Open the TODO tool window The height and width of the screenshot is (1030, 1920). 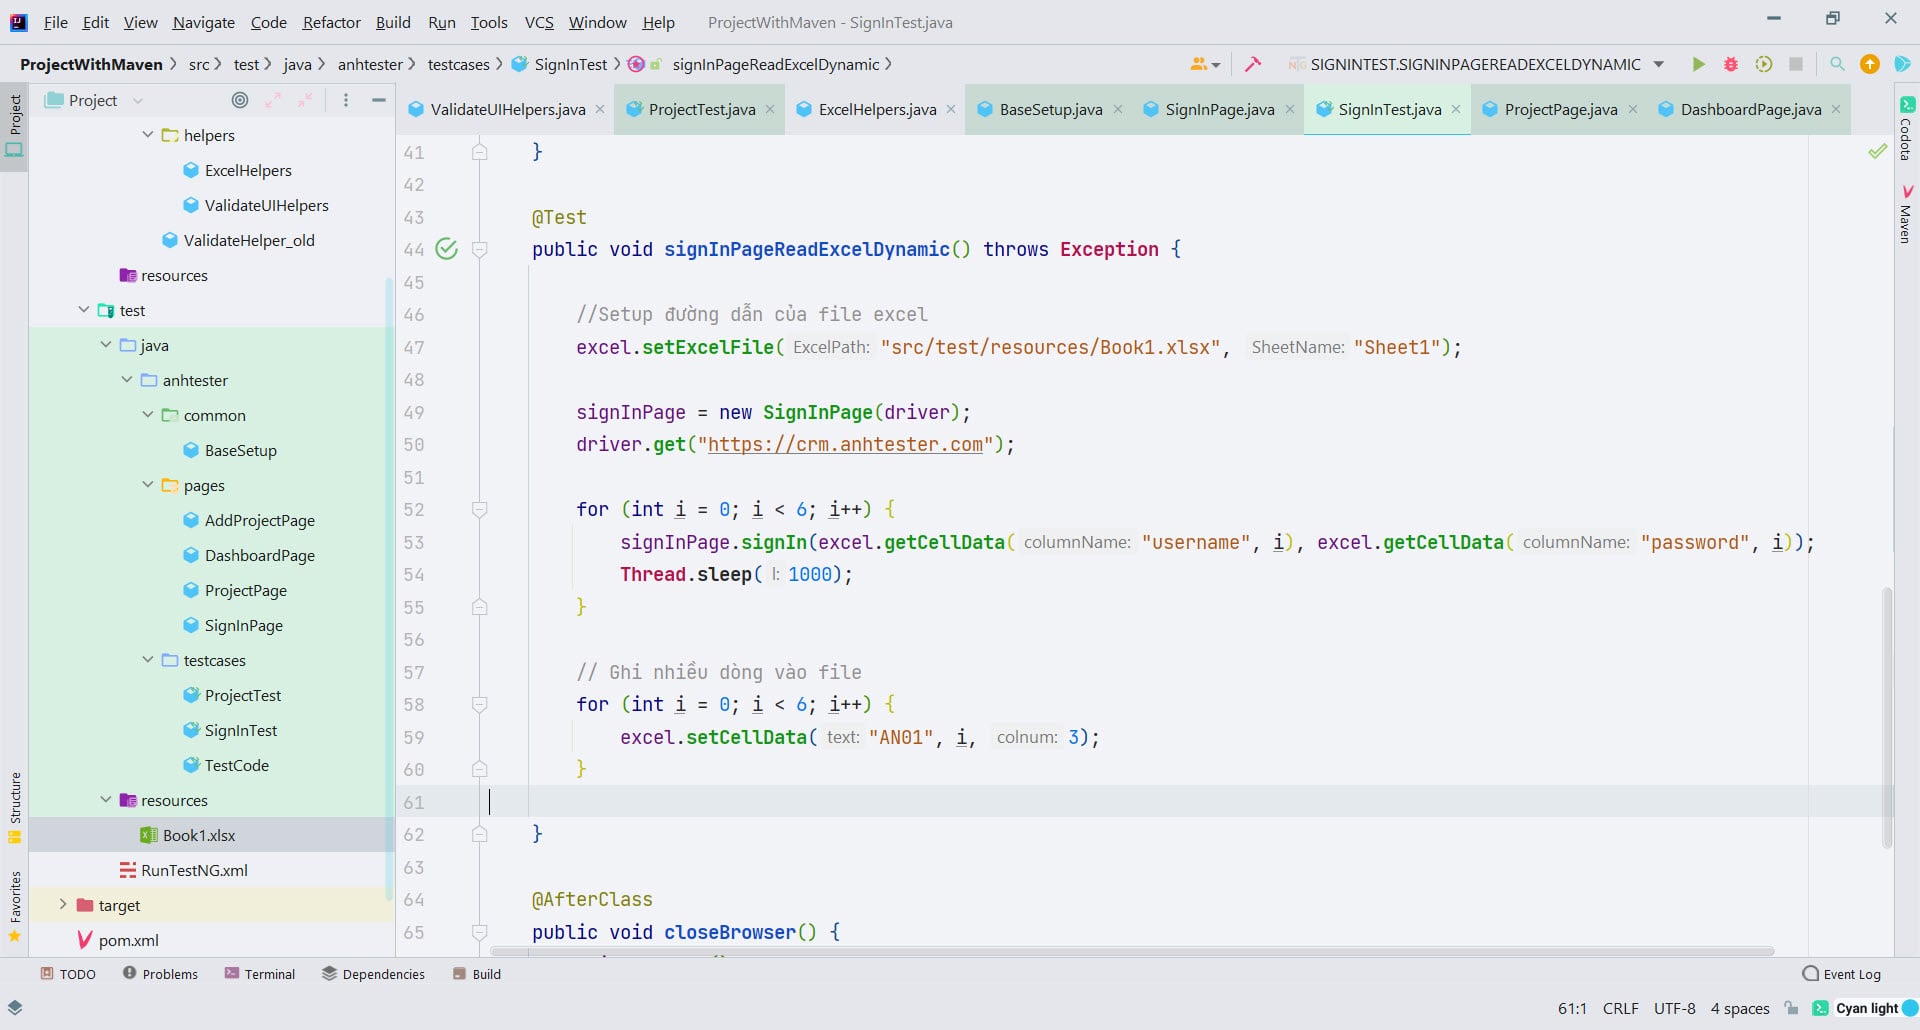point(68,974)
